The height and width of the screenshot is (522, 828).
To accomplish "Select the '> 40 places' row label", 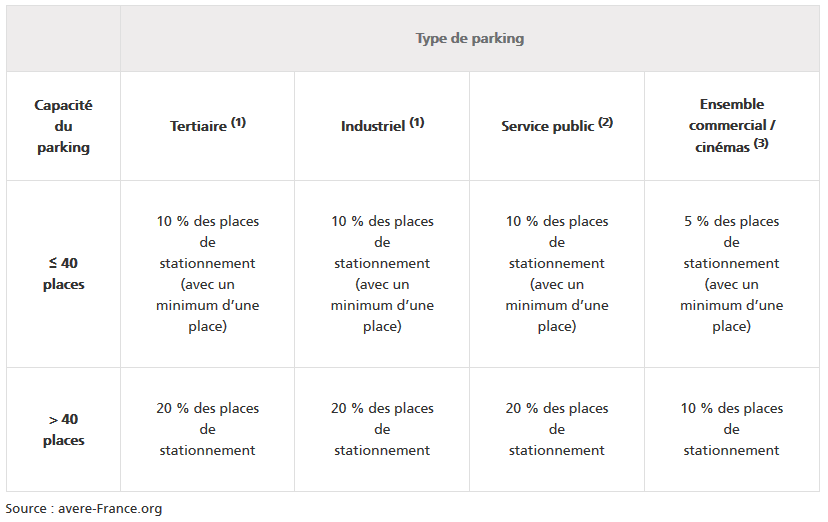I will pos(63,430).
